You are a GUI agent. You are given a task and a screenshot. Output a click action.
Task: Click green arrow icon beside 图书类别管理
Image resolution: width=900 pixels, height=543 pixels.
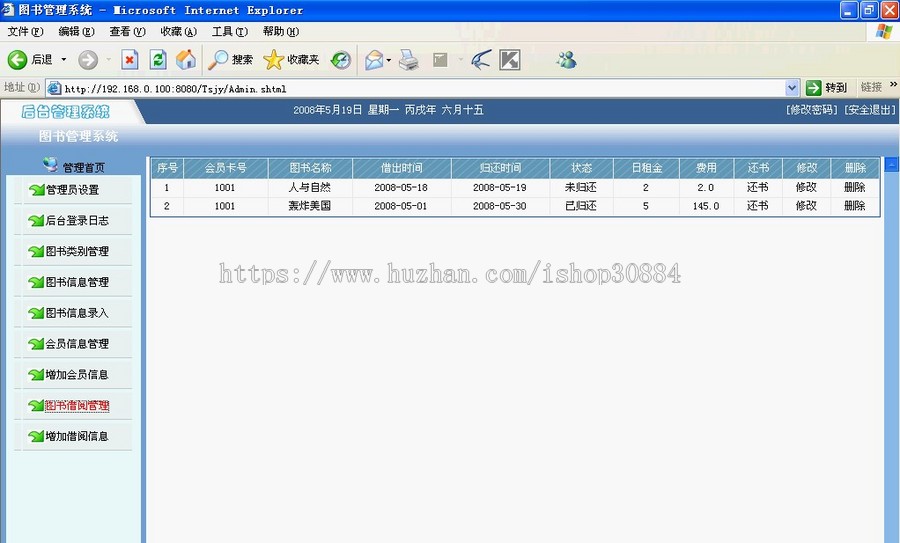click(36, 251)
